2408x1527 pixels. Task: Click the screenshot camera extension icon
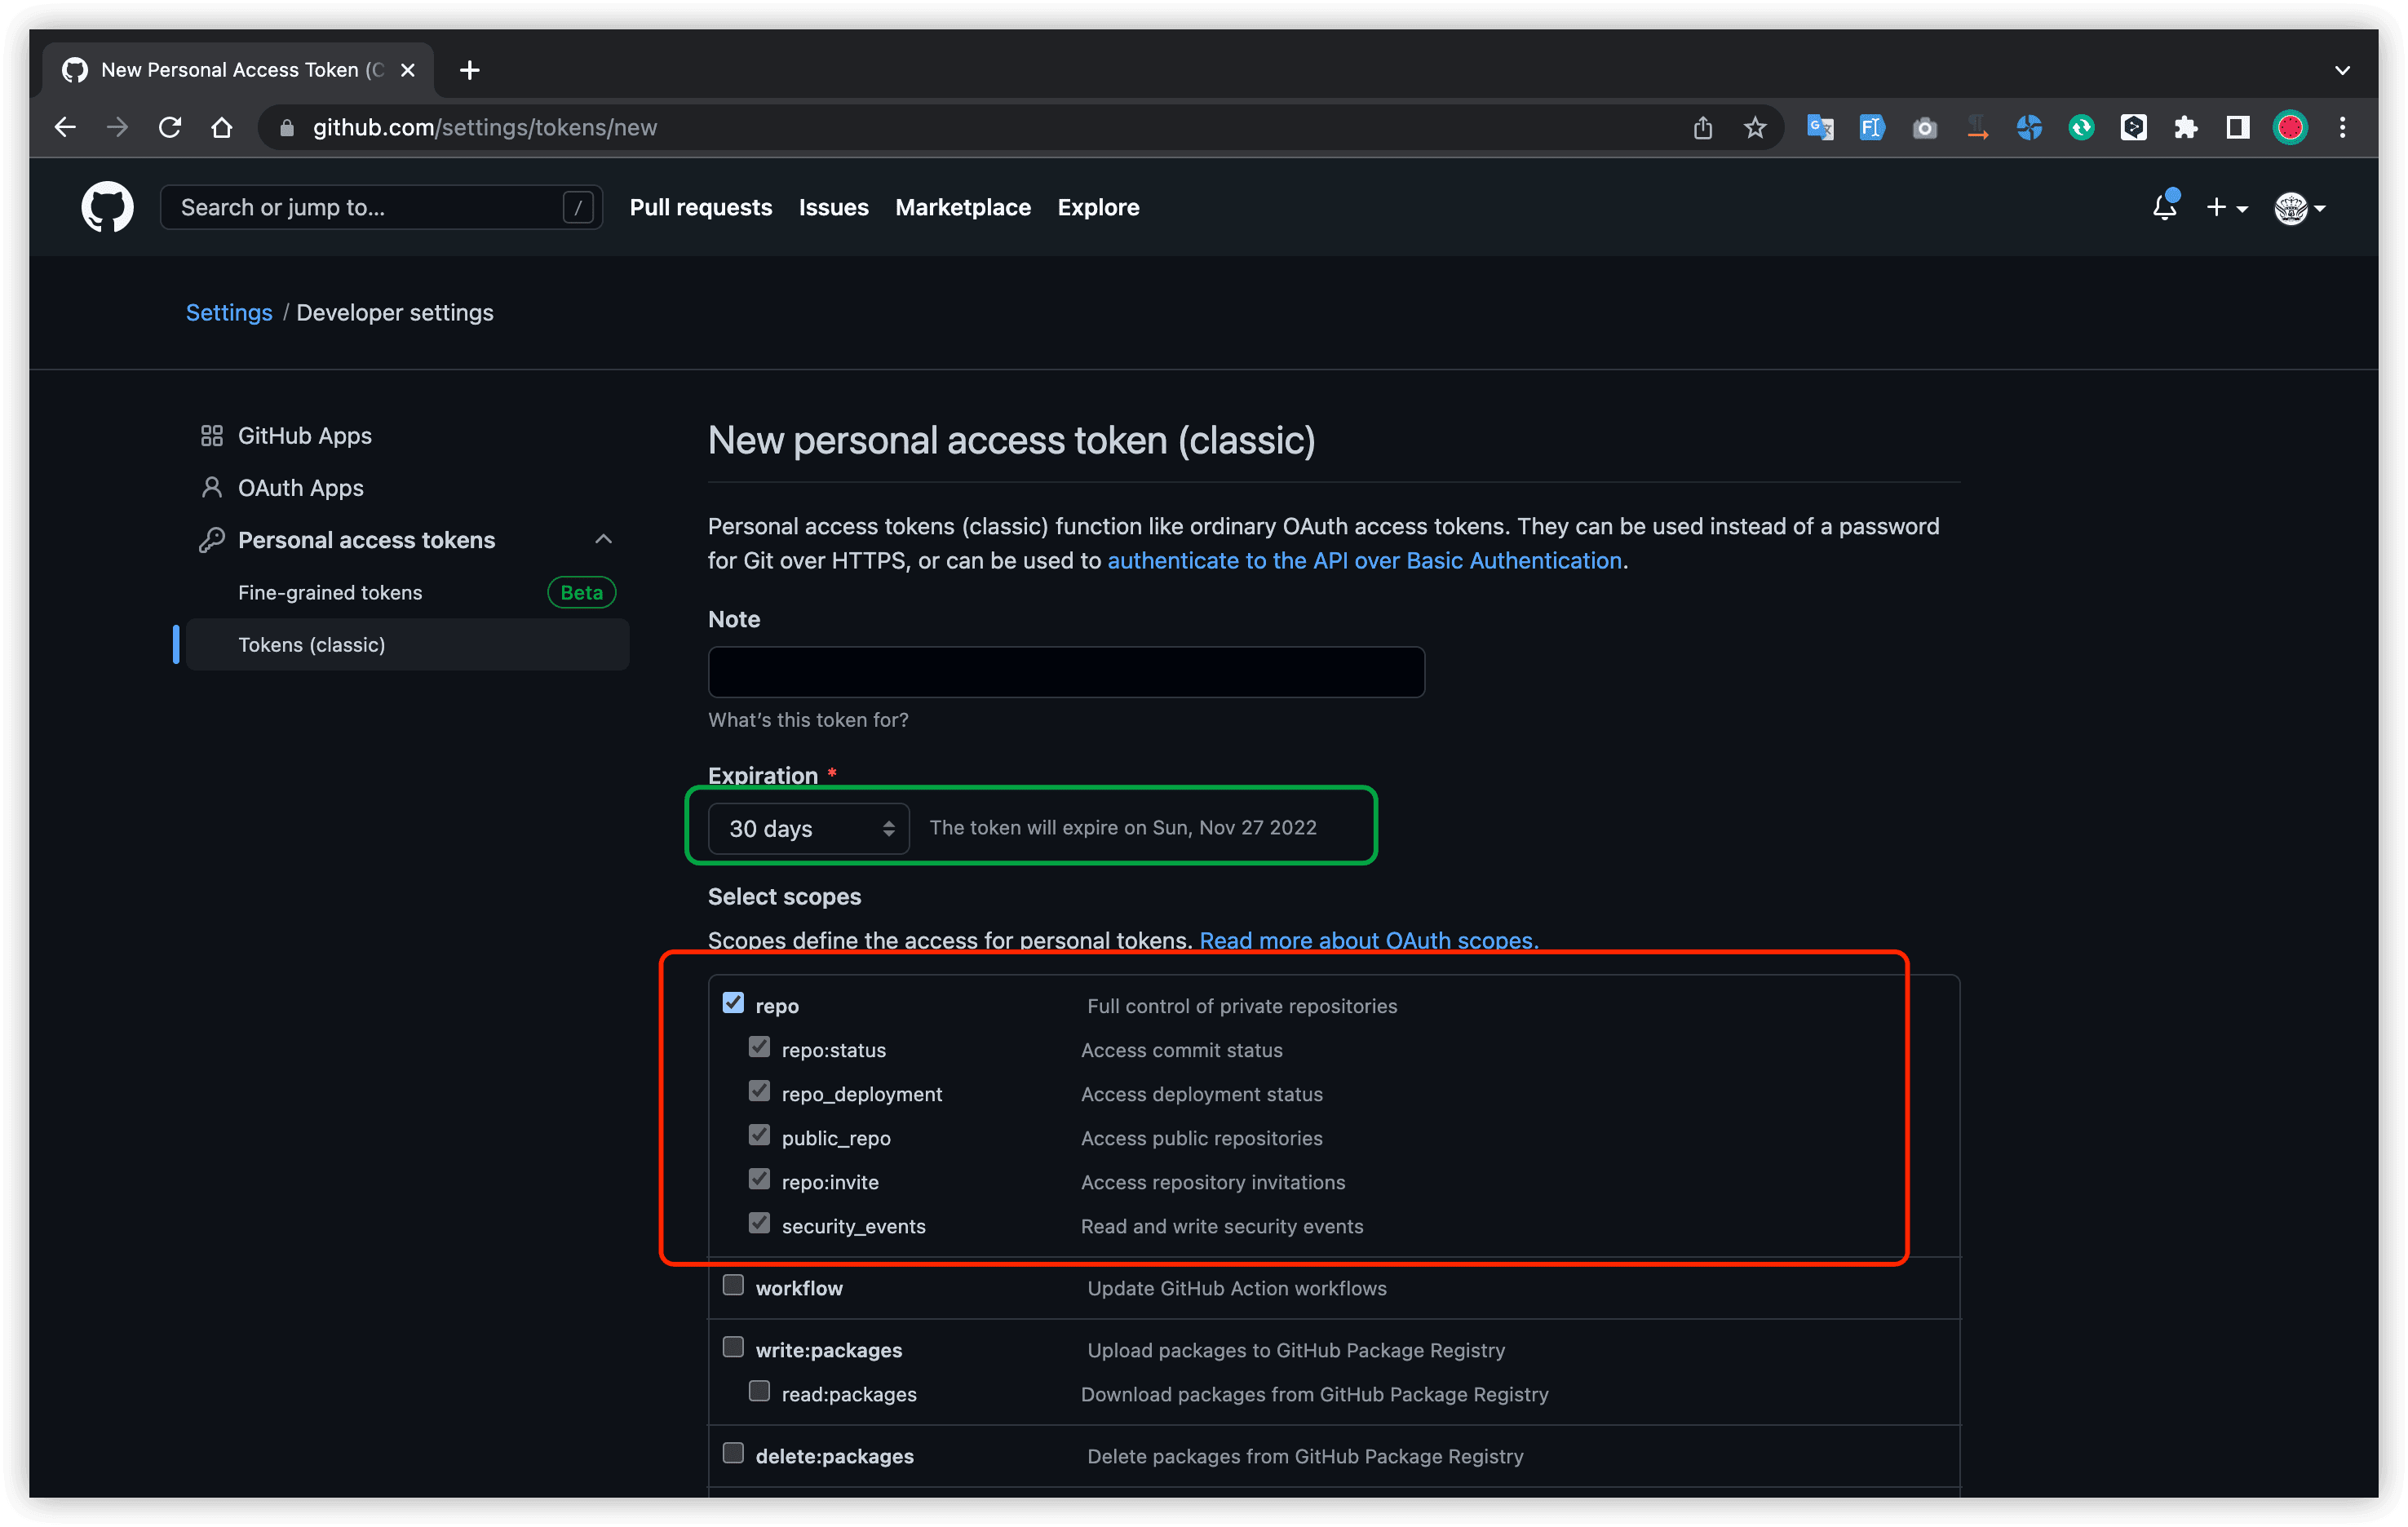pyautogui.click(x=1924, y=127)
